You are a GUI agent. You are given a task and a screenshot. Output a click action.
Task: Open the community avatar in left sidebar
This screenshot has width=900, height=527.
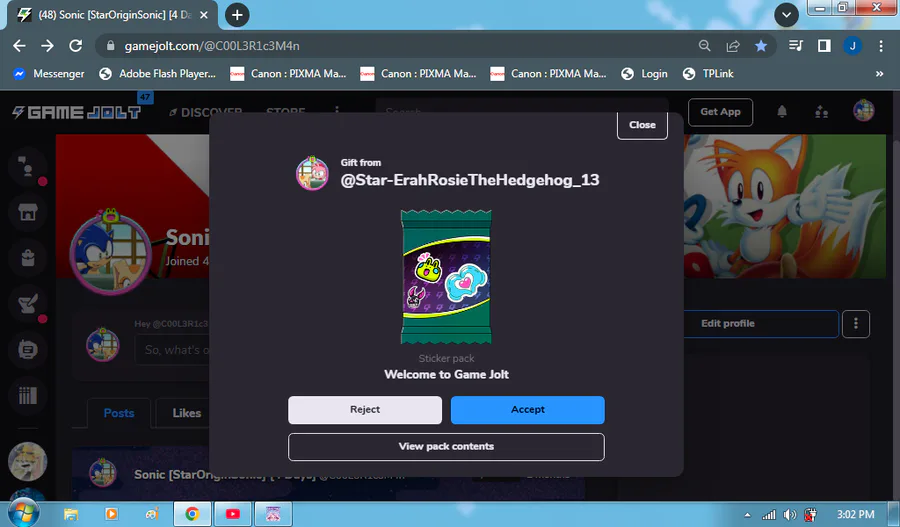pos(27,461)
